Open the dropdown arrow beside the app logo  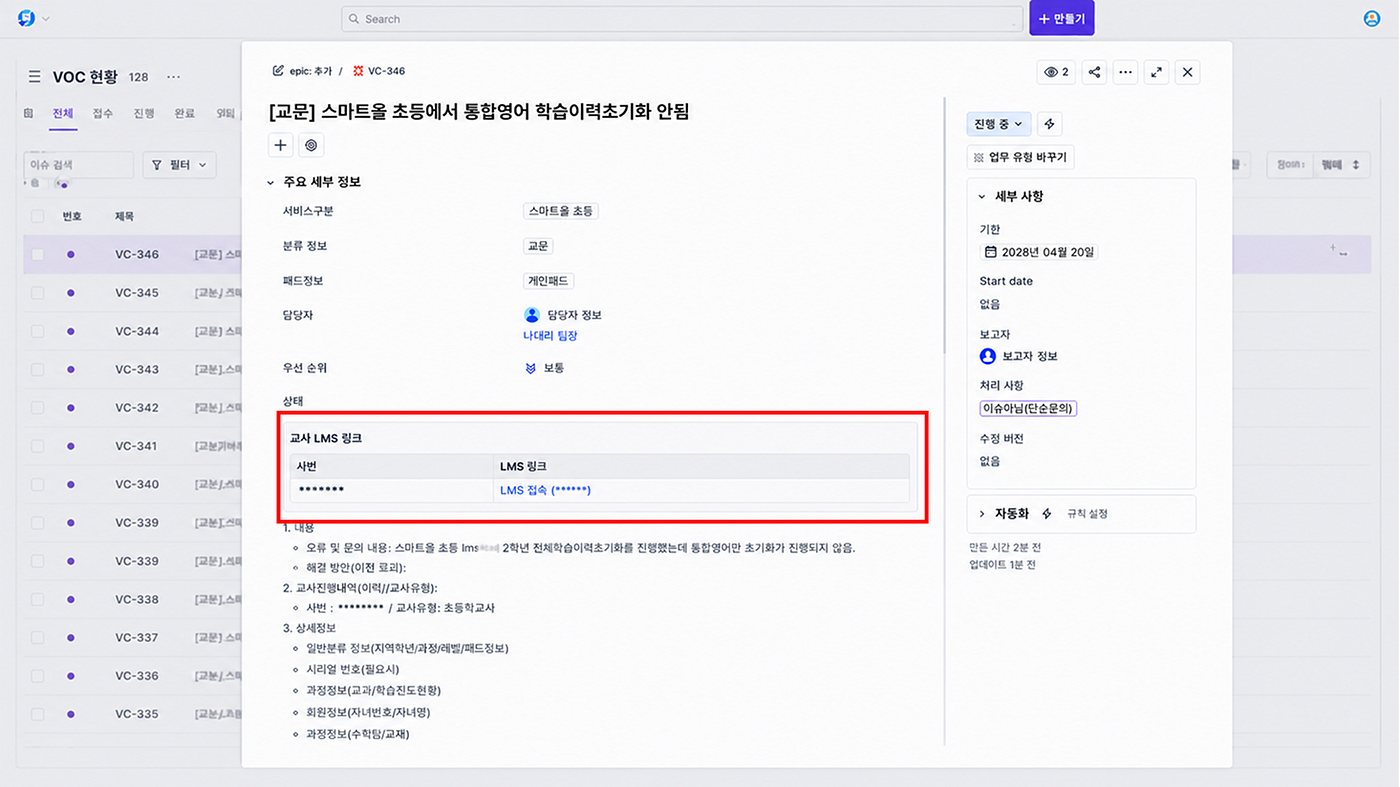point(46,19)
